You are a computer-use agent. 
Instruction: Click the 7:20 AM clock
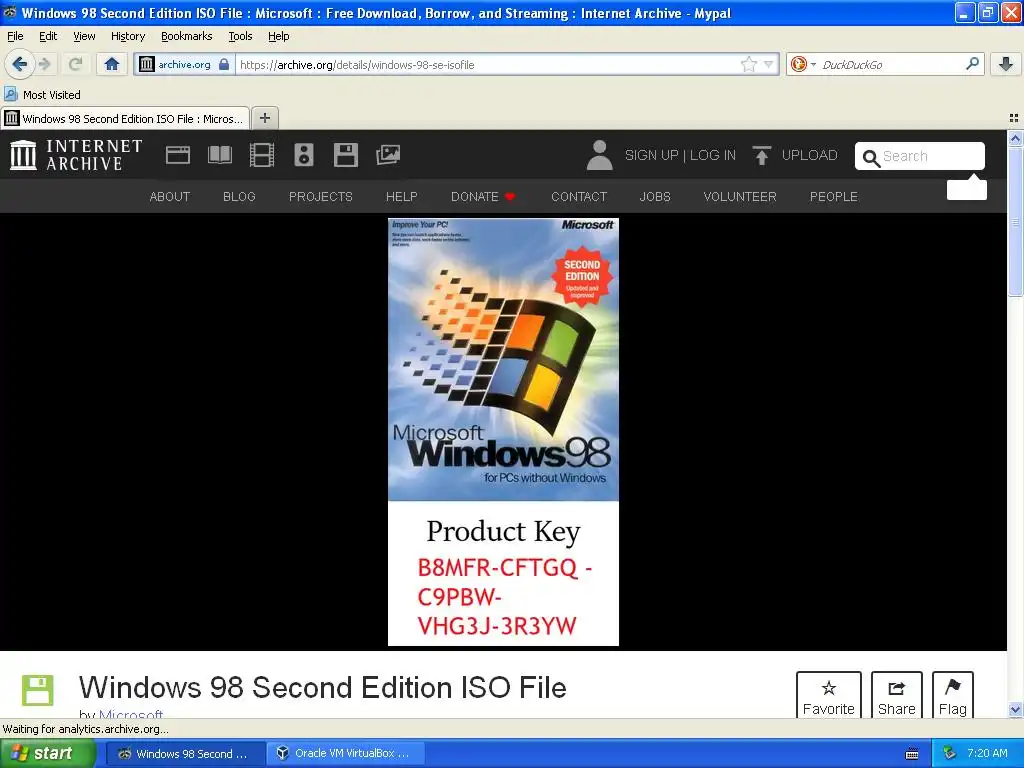pyautogui.click(x=987, y=753)
